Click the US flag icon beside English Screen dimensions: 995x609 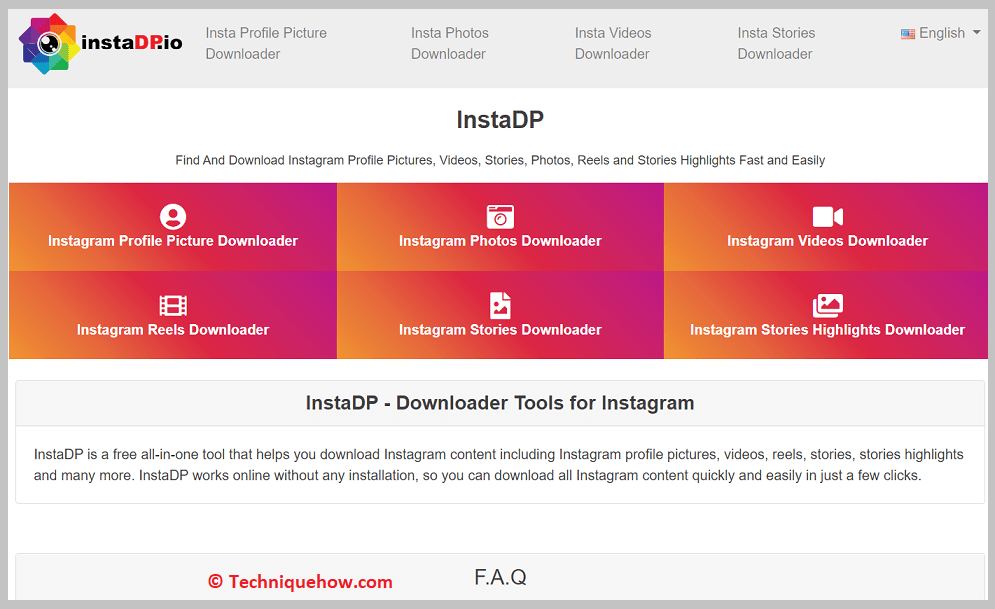pos(907,34)
